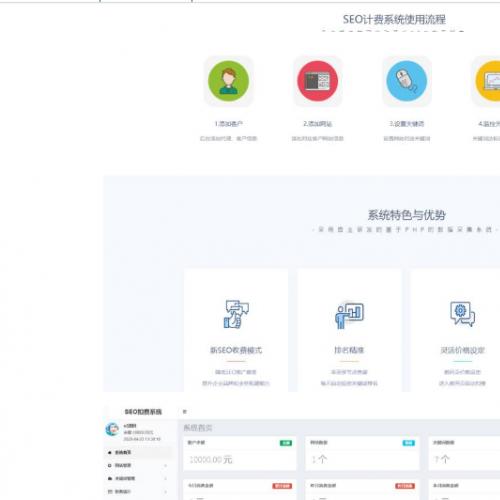
Task: Click the 2.添加网站 step label
Action: pos(317,124)
